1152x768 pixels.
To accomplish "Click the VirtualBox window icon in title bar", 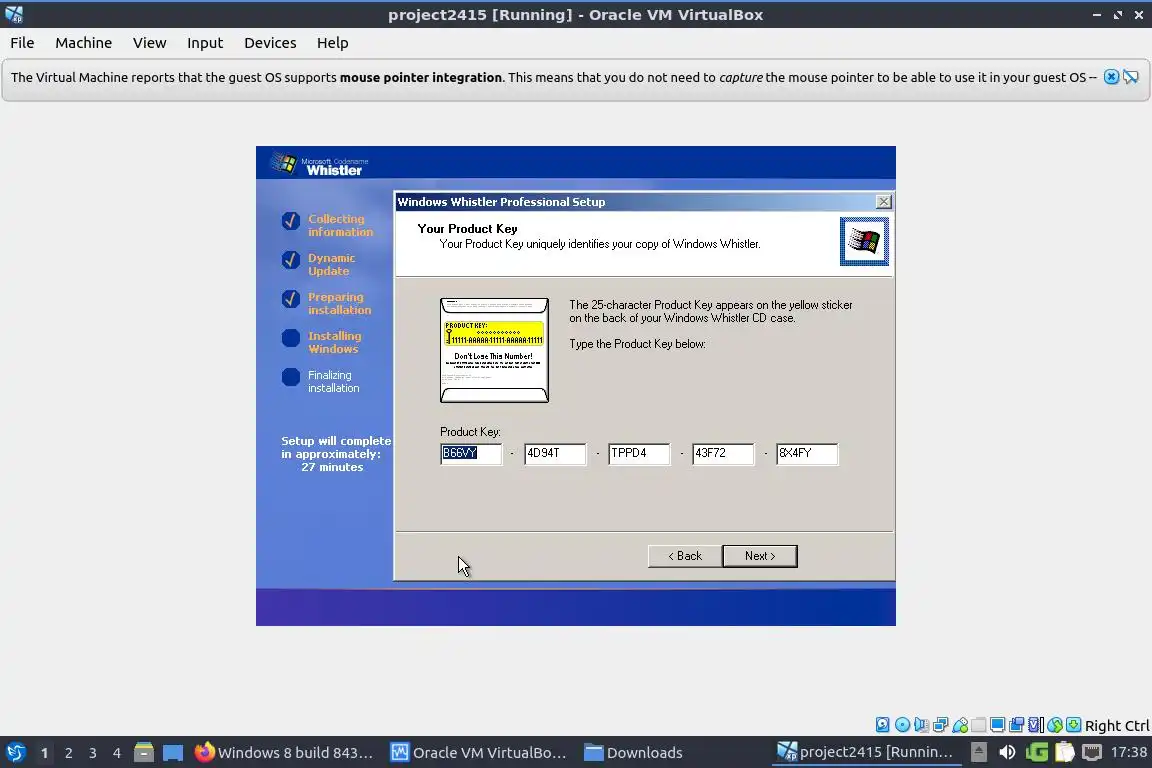I will pyautogui.click(x=14, y=15).
